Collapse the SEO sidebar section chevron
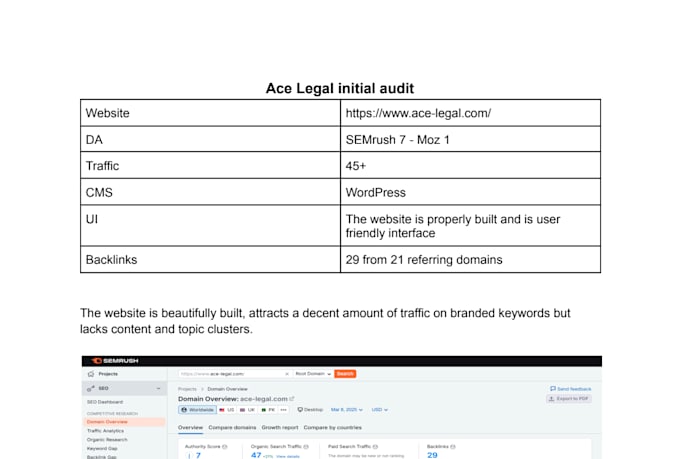 159,388
